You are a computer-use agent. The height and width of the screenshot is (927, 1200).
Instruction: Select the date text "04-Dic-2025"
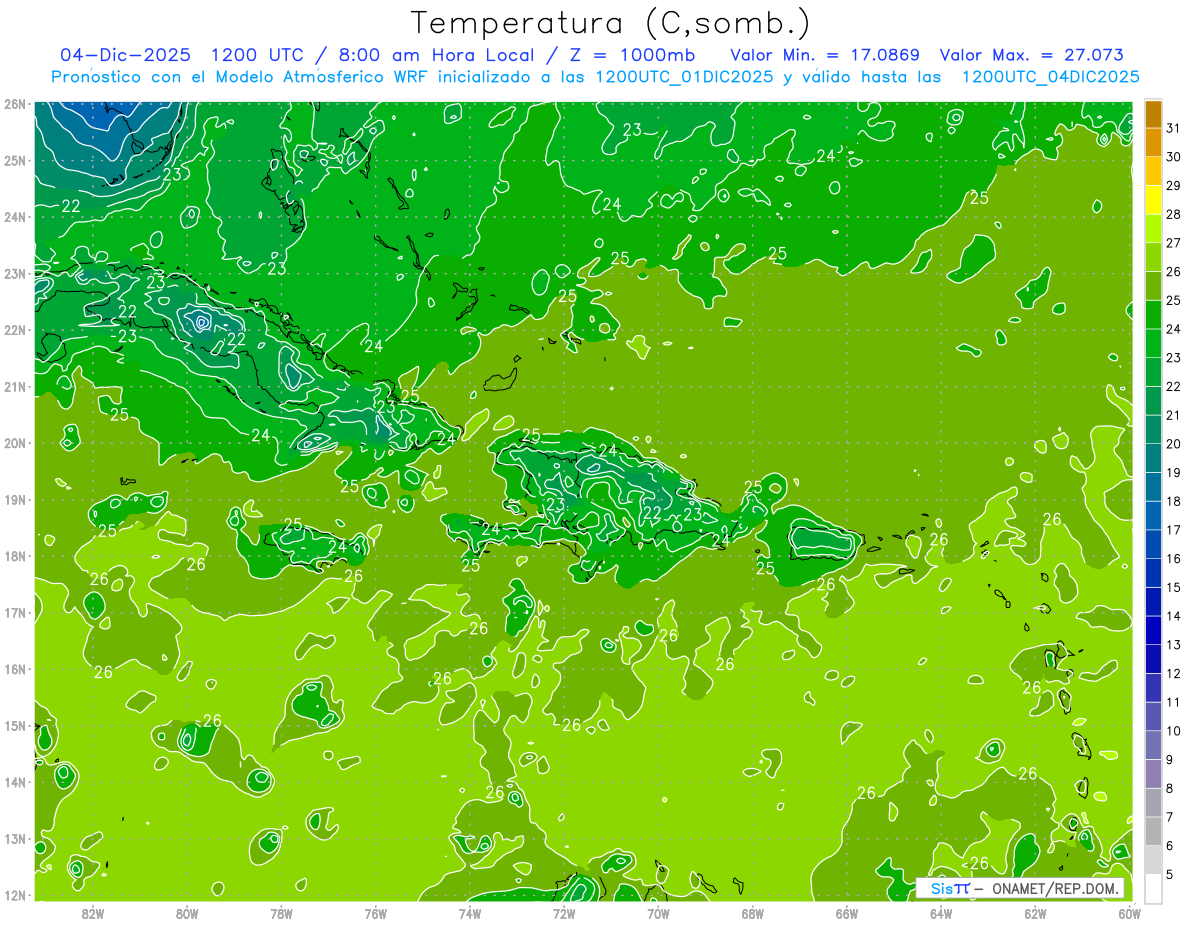tap(125, 55)
